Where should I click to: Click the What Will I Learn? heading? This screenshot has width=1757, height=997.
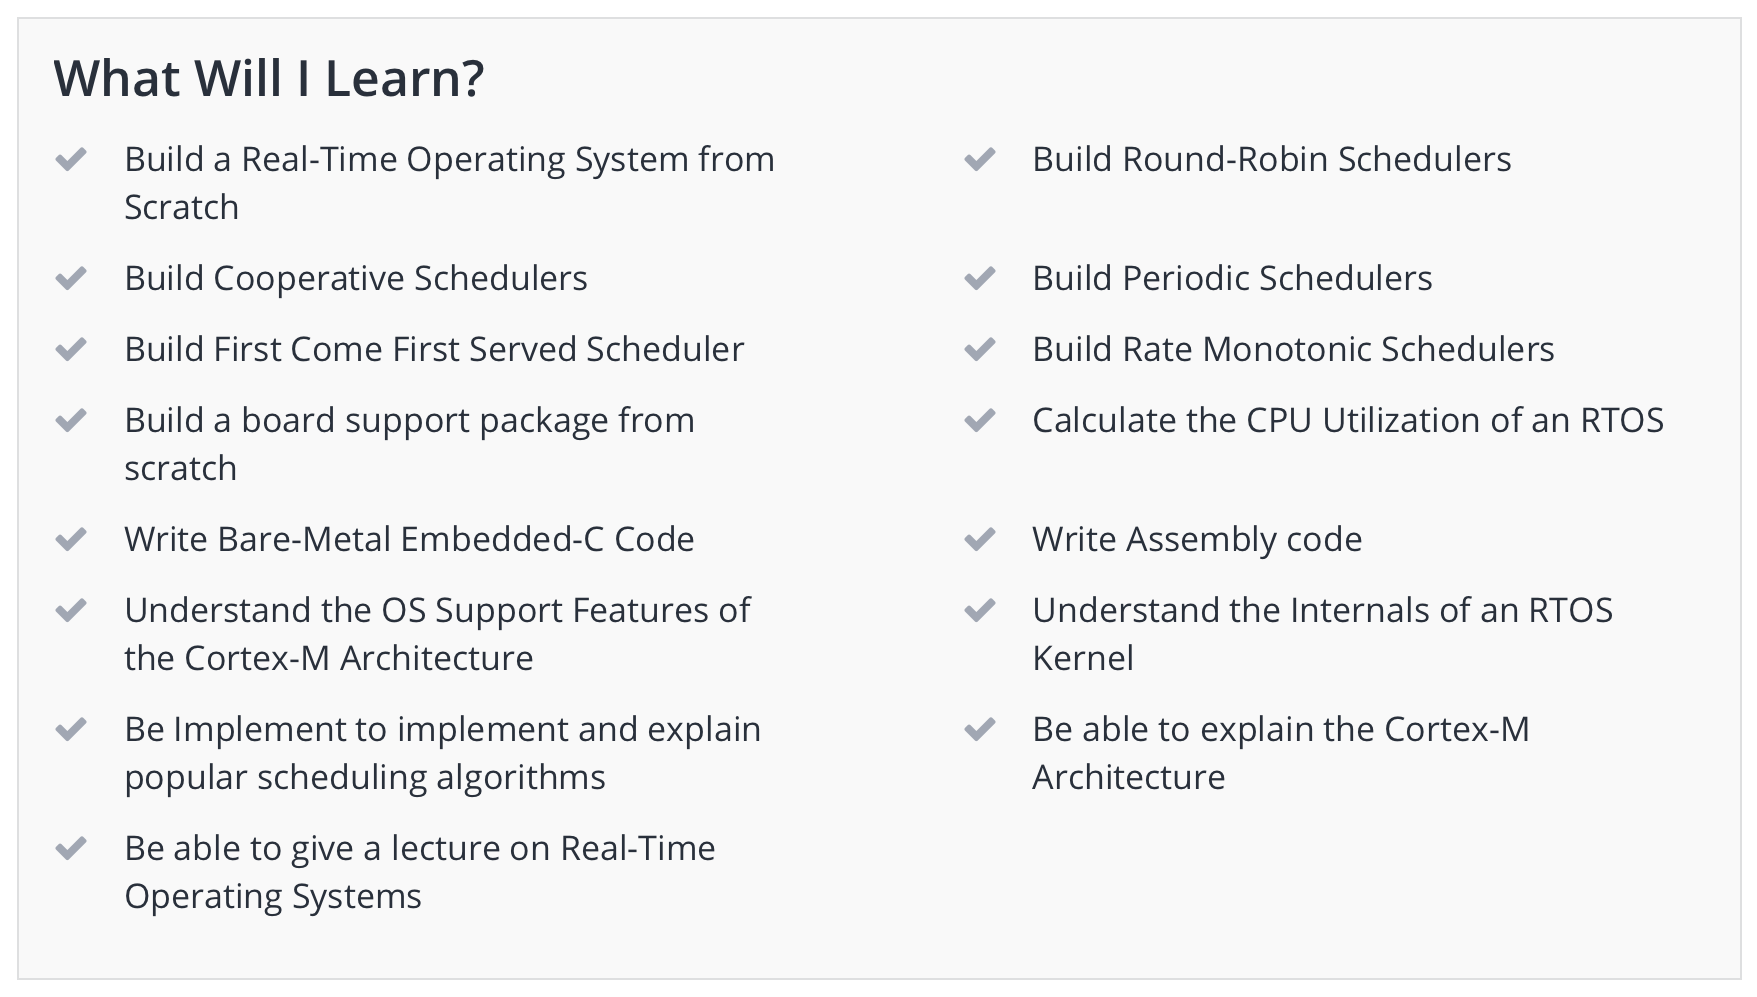pos(269,78)
